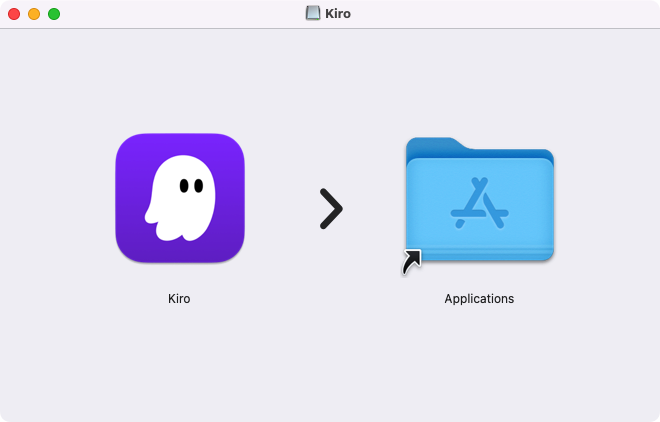Click the disk volume icon in title bar
Viewport: 660px width, 422px height.
313,13
